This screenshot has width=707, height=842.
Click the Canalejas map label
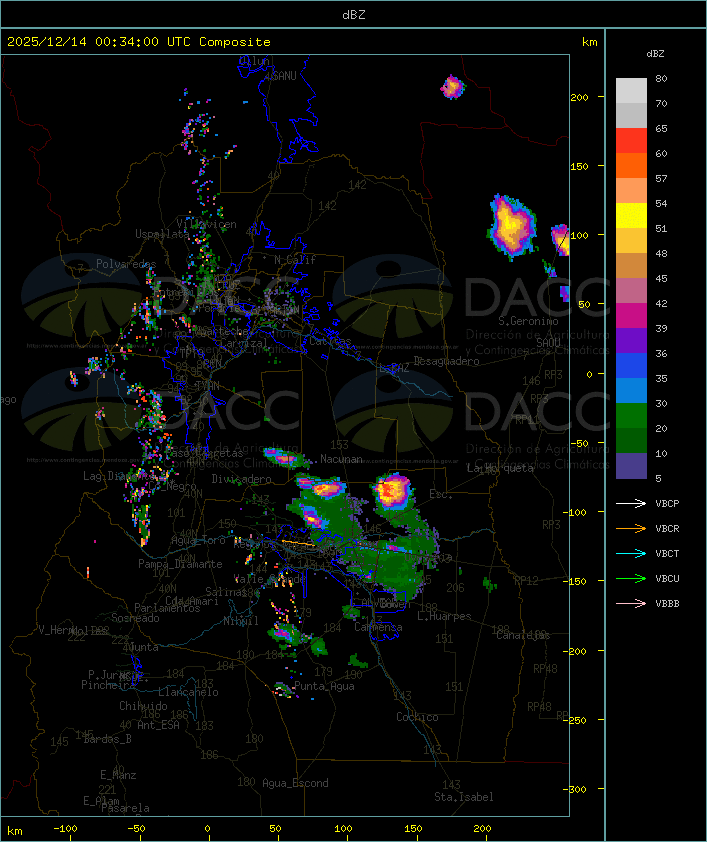523,635
